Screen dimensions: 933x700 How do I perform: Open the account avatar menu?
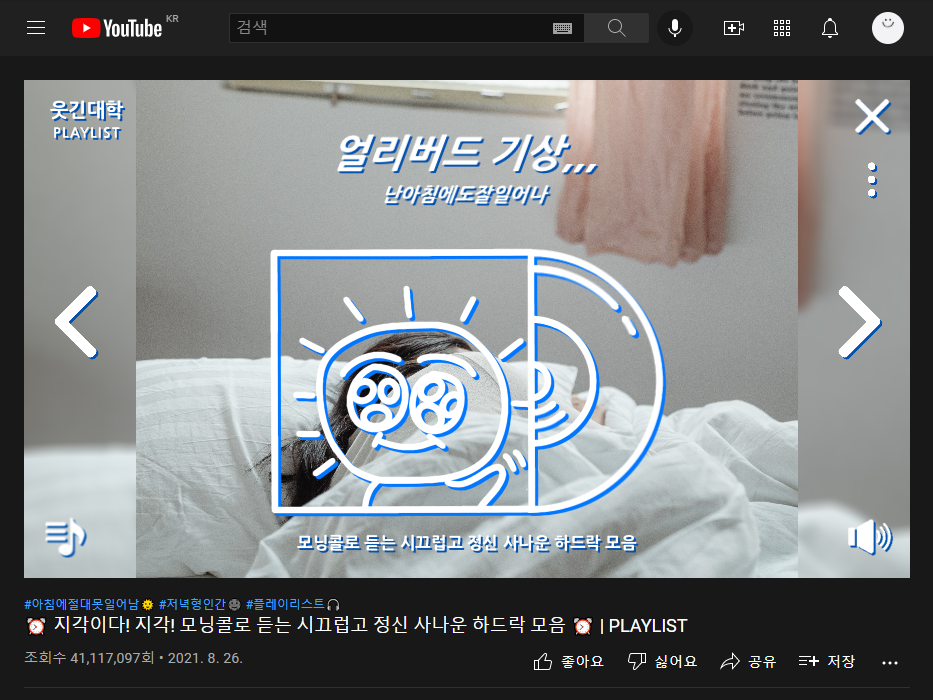(888, 28)
